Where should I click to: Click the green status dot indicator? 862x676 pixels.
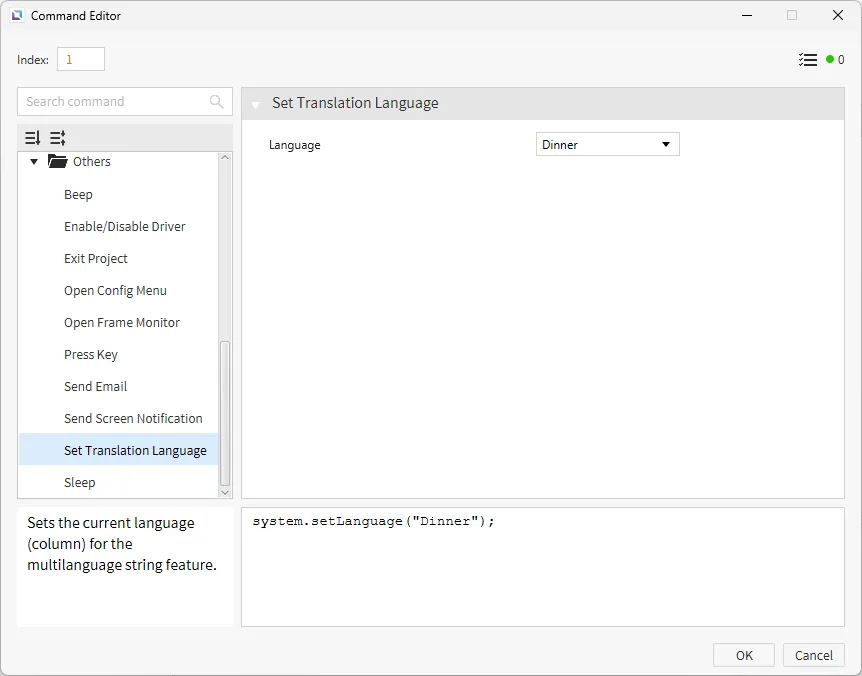point(830,60)
